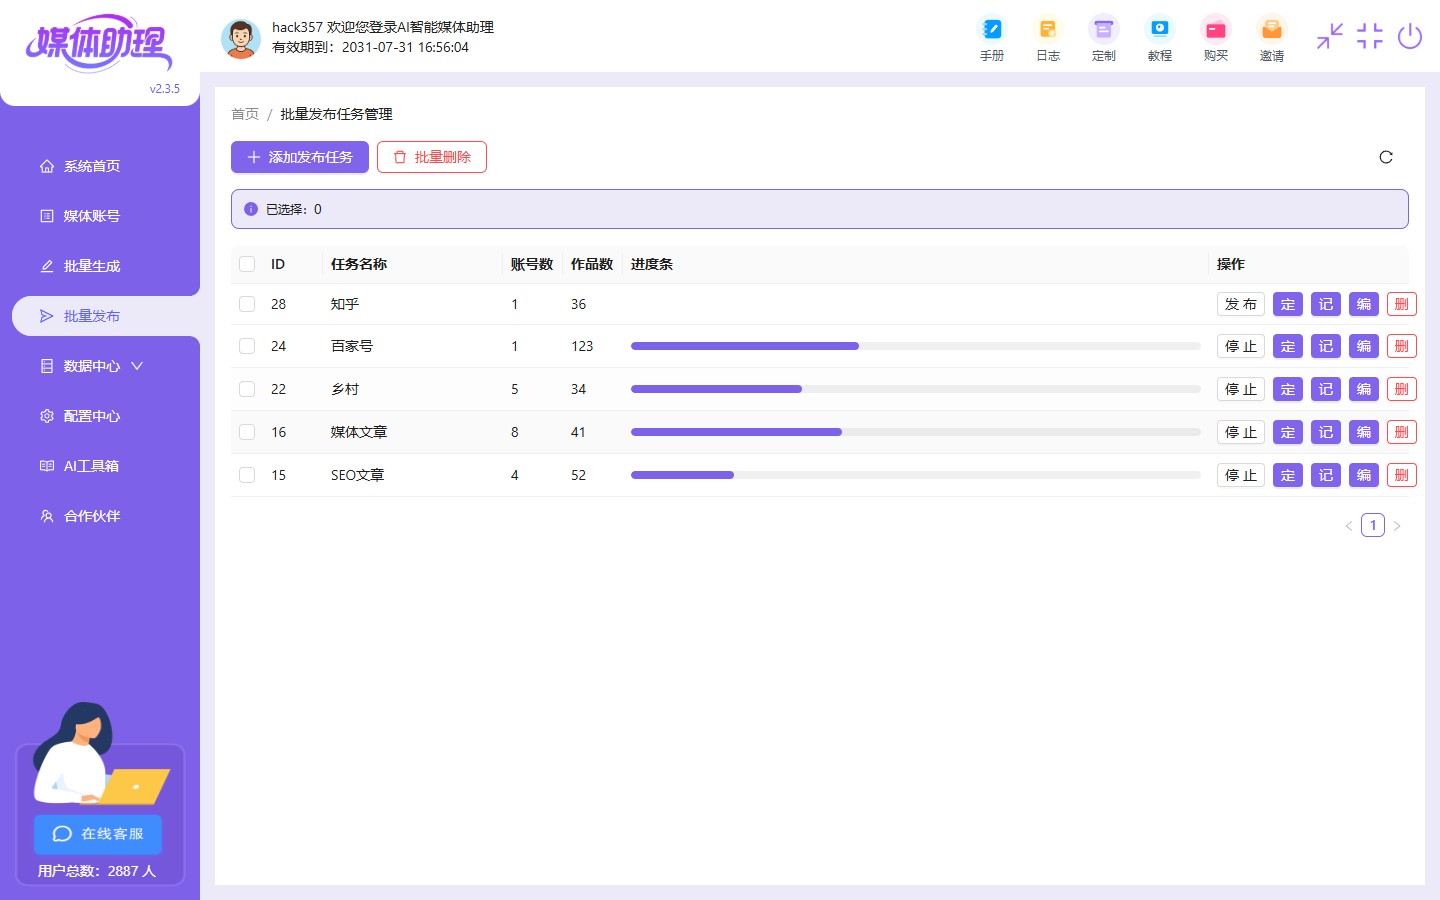Open 媒体账号 in the sidebar
1440x900 pixels.
[x=92, y=216]
